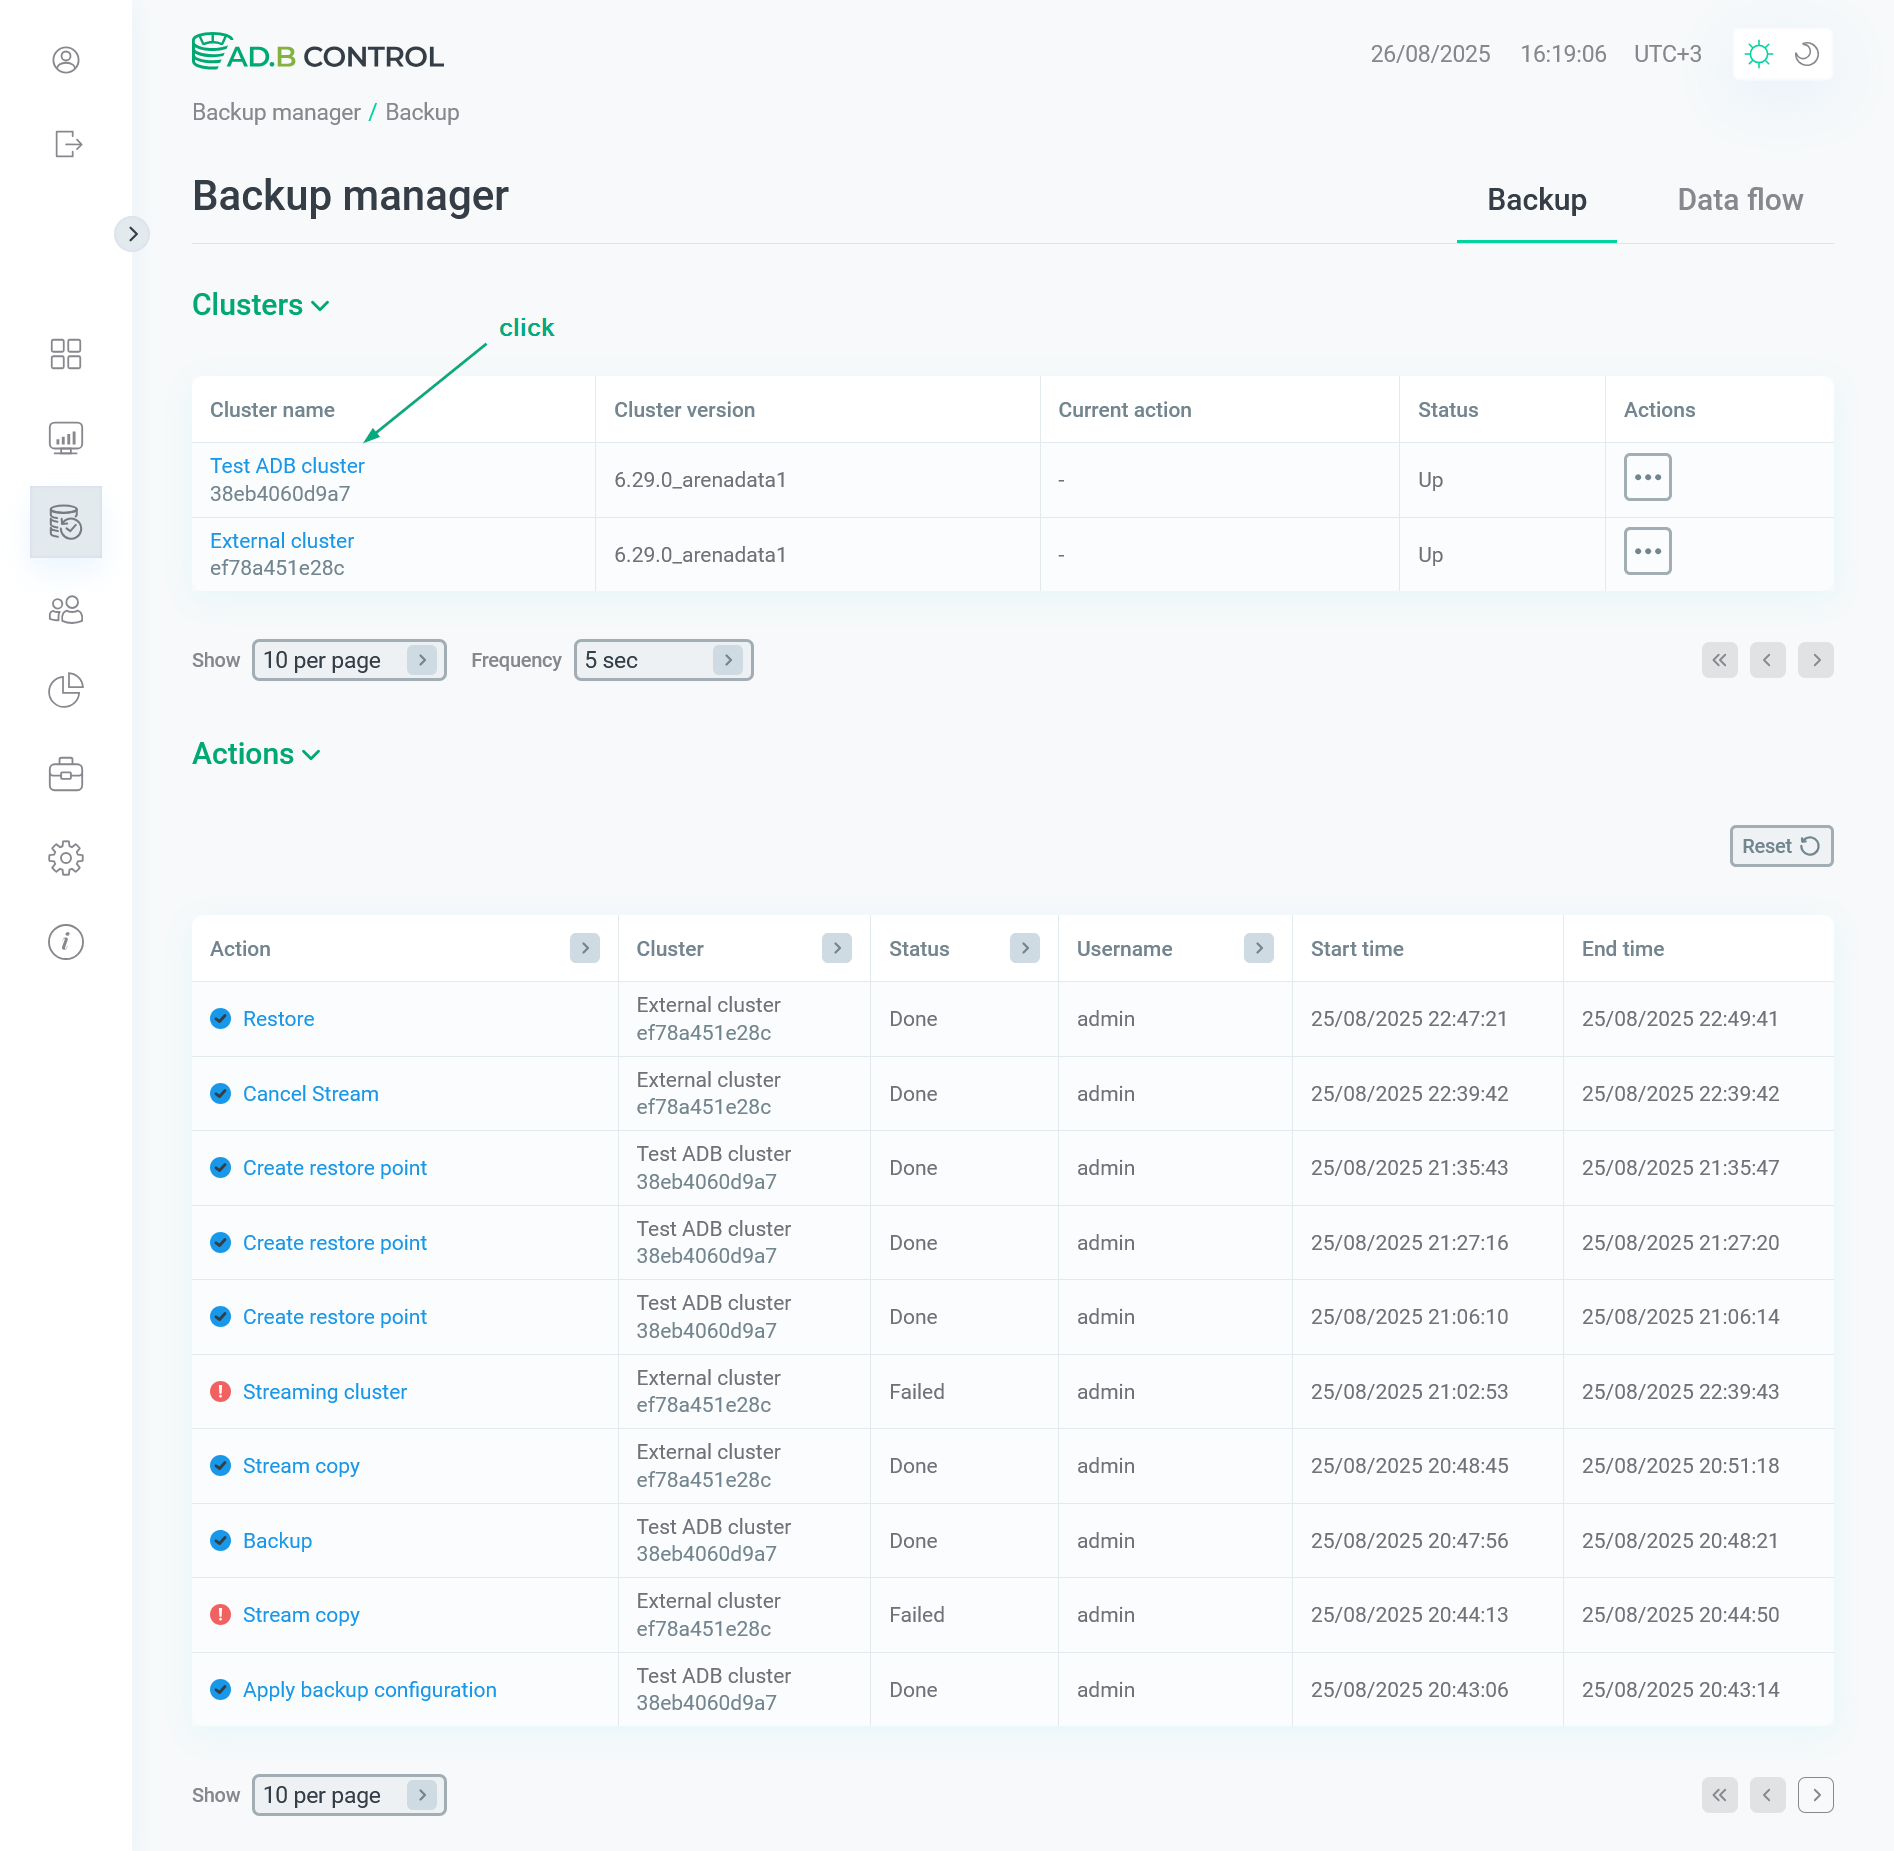This screenshot has width=1894, height=1851.
Task: Collapse the Clusters section chevron
Action: coord(321,306)
